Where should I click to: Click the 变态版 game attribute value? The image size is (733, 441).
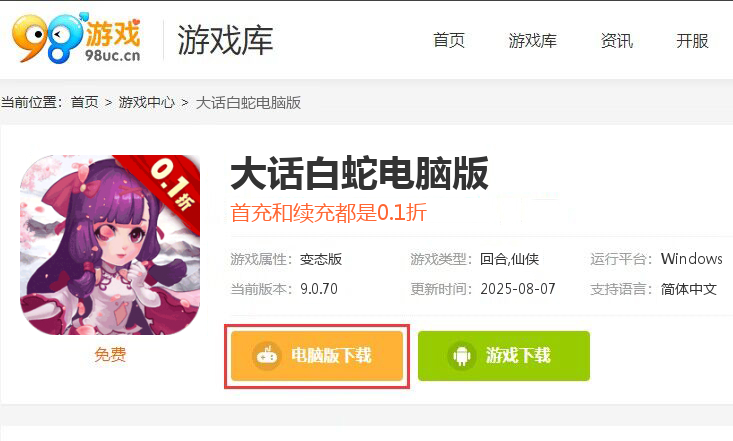(321, 259)
